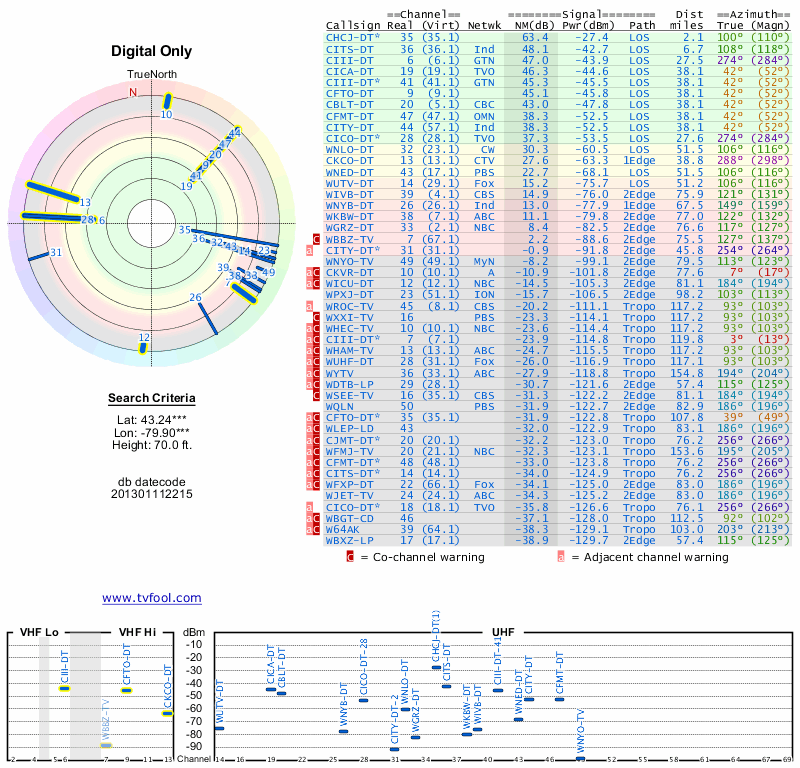This screenshot has width=800, height=768.
Task: Click the red N north marker on the radar
Action: click(132, 93)
